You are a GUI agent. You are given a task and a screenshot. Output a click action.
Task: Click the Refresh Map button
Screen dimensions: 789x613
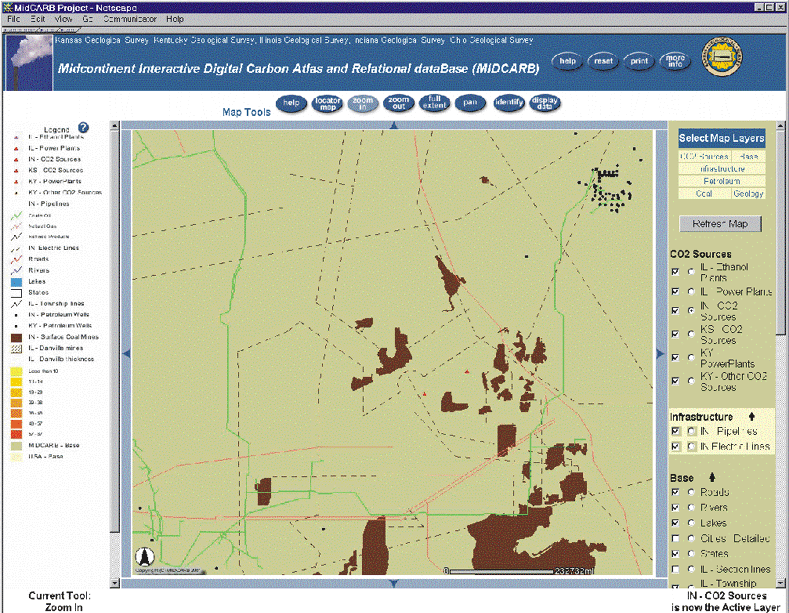click(x=720, y=224)
